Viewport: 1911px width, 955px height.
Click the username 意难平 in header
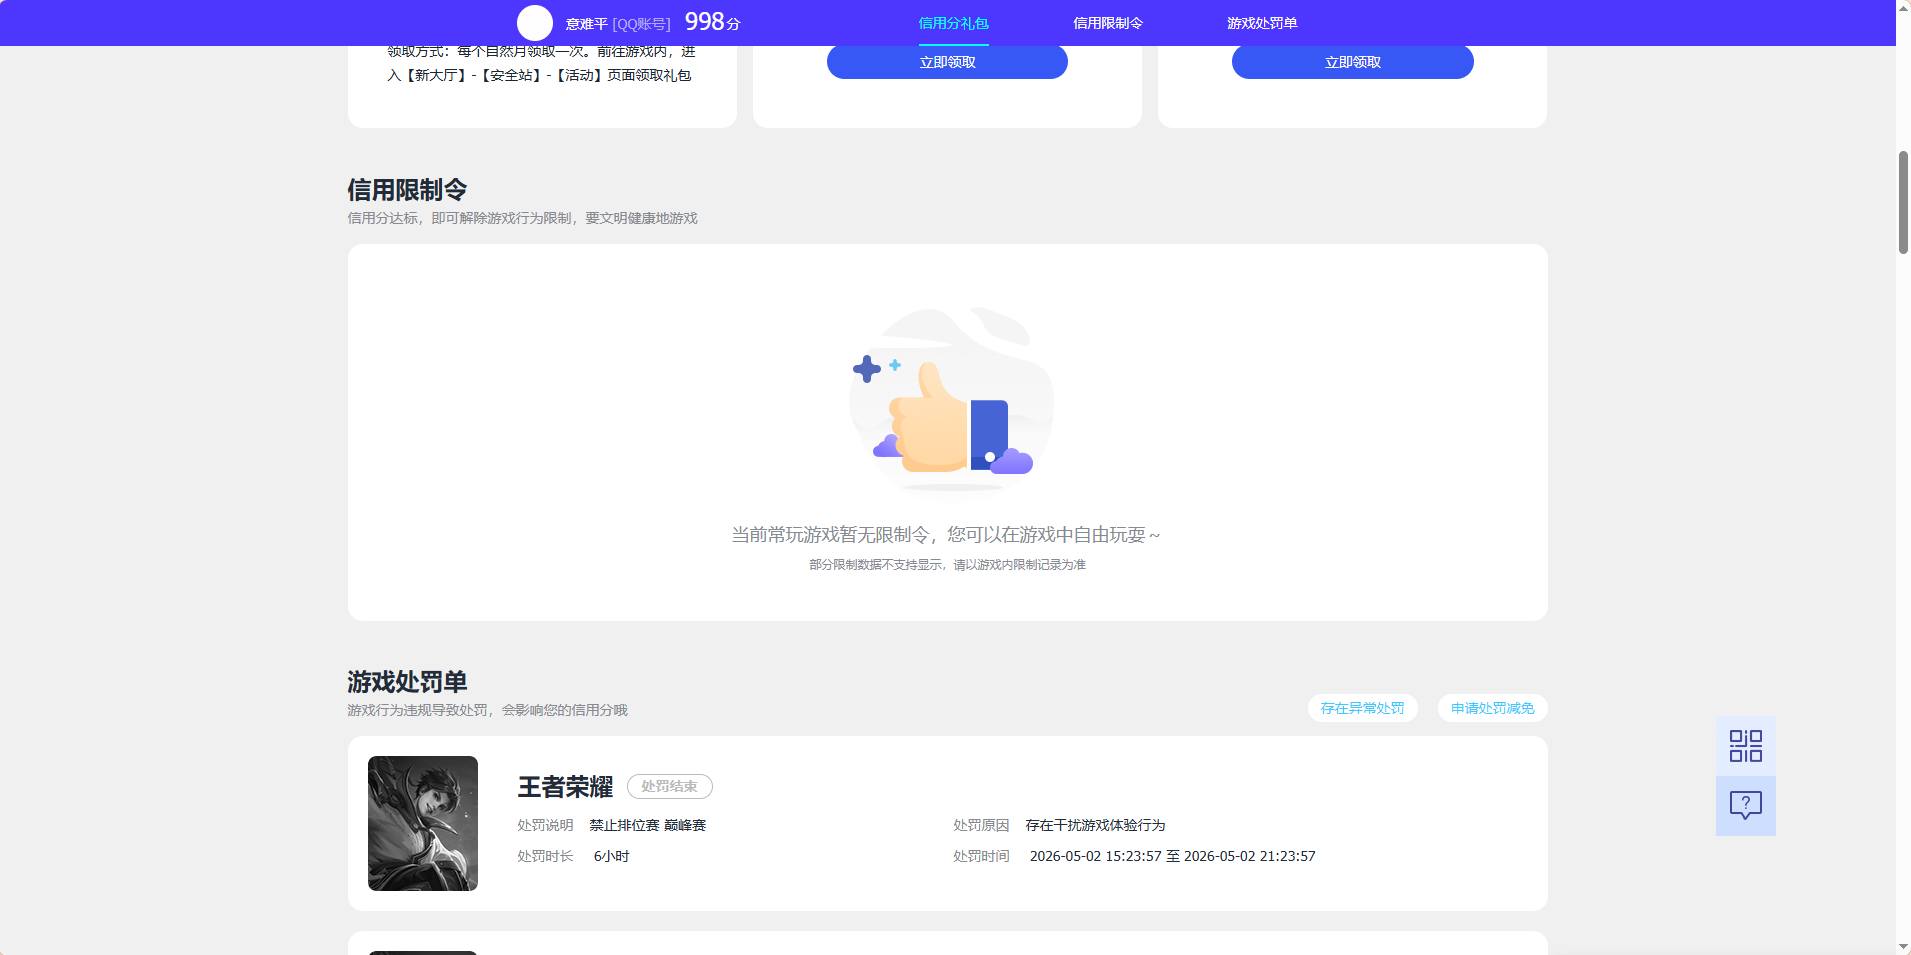(586, 24)
